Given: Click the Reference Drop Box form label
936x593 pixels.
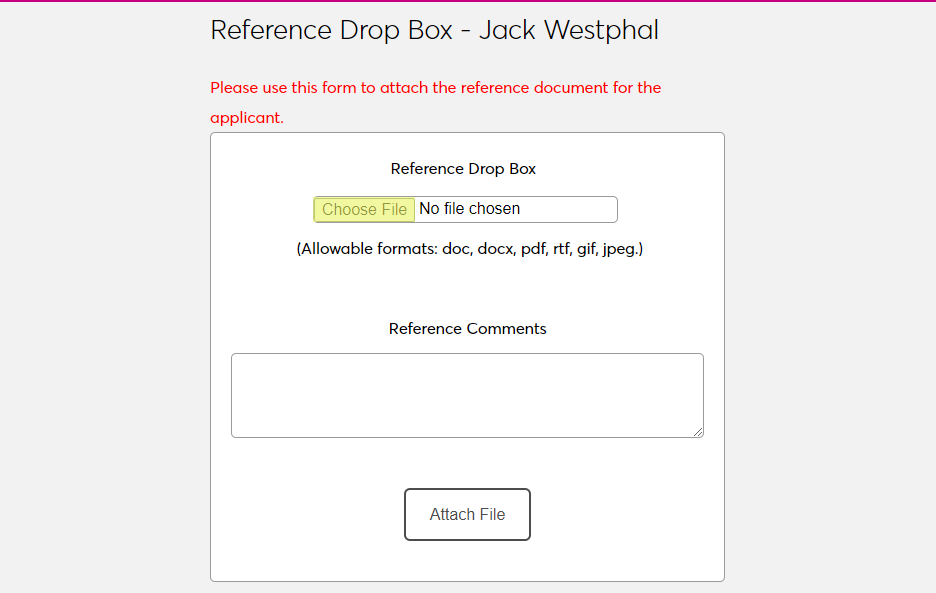Looking at the screenshot, I should click(x=463, y=169).
